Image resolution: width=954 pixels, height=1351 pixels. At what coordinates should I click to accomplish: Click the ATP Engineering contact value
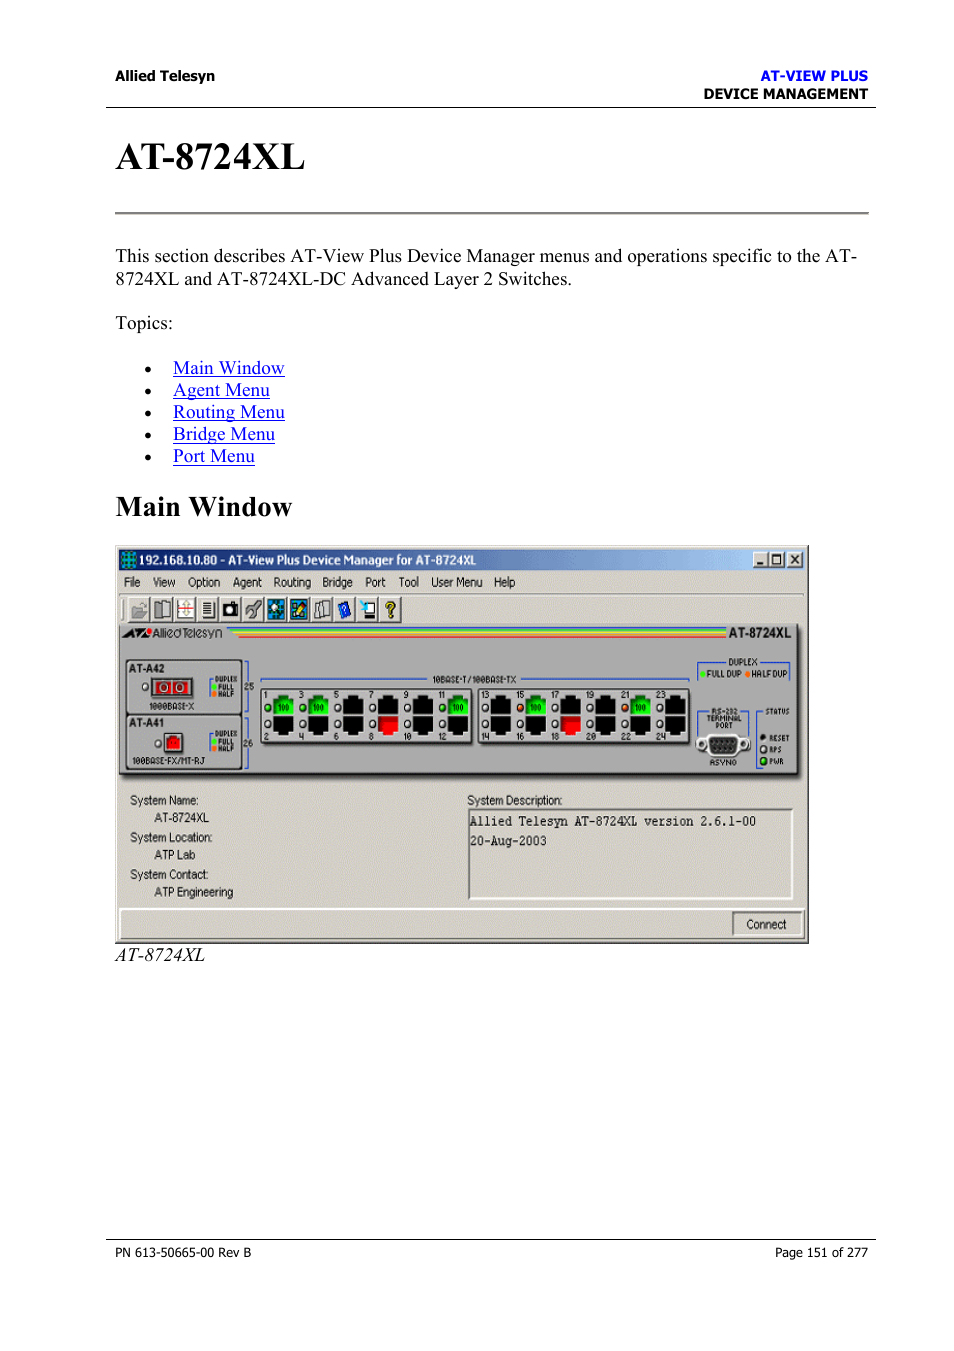(x=194, y=892)
